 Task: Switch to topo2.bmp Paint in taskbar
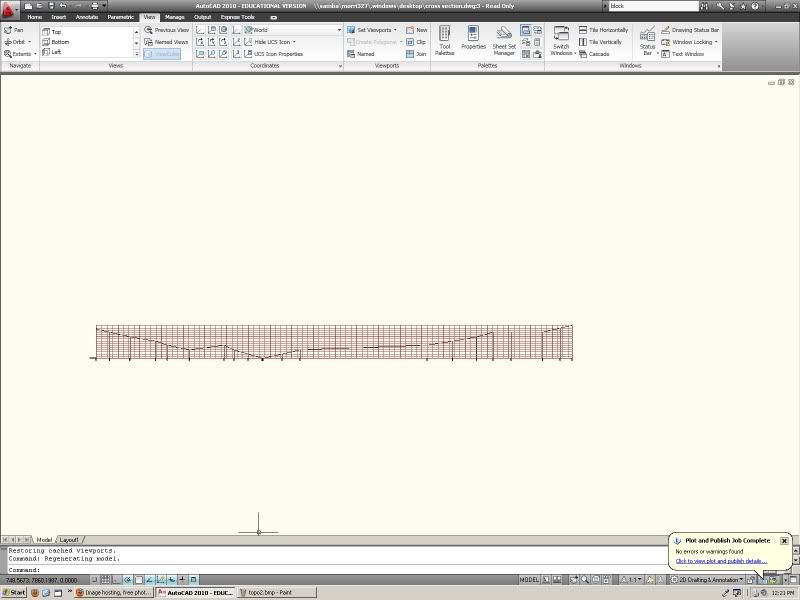pos(276,592)
